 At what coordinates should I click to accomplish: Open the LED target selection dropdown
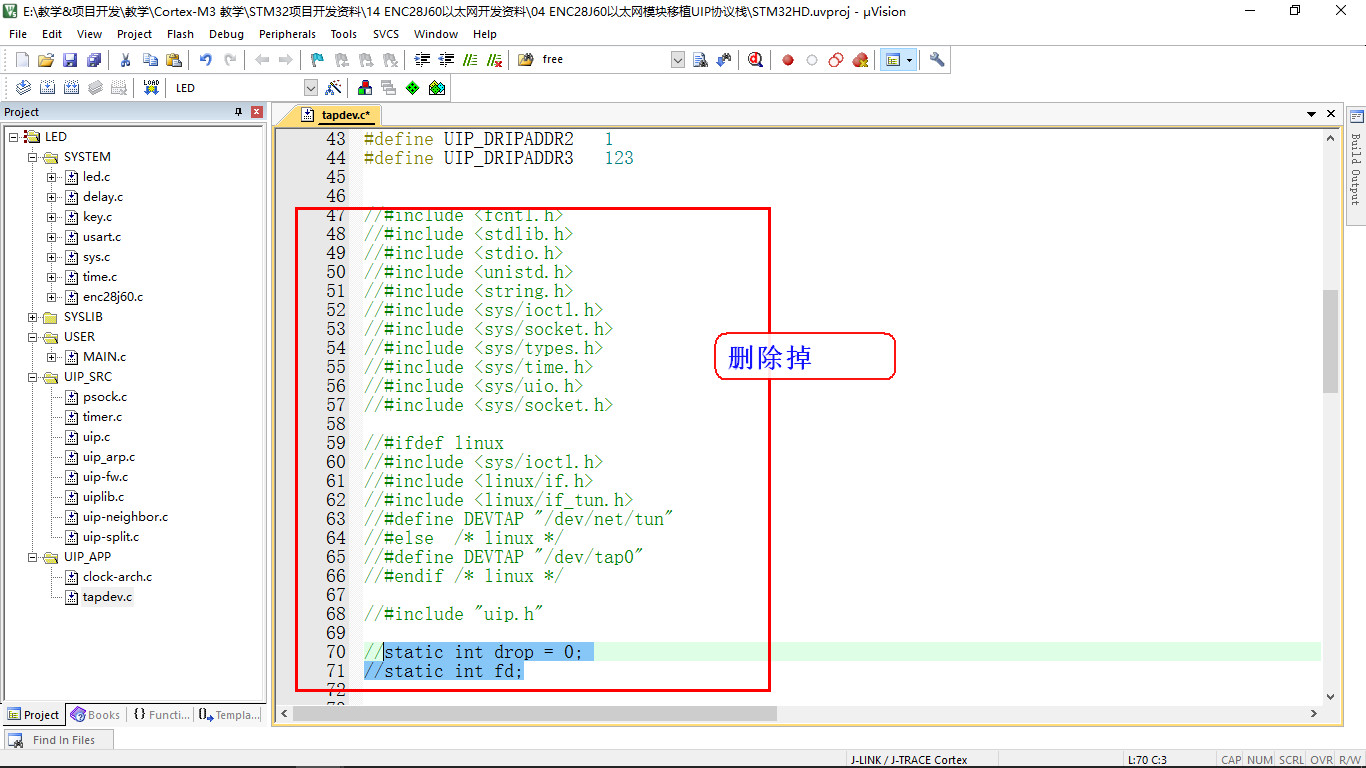[310, 87]
